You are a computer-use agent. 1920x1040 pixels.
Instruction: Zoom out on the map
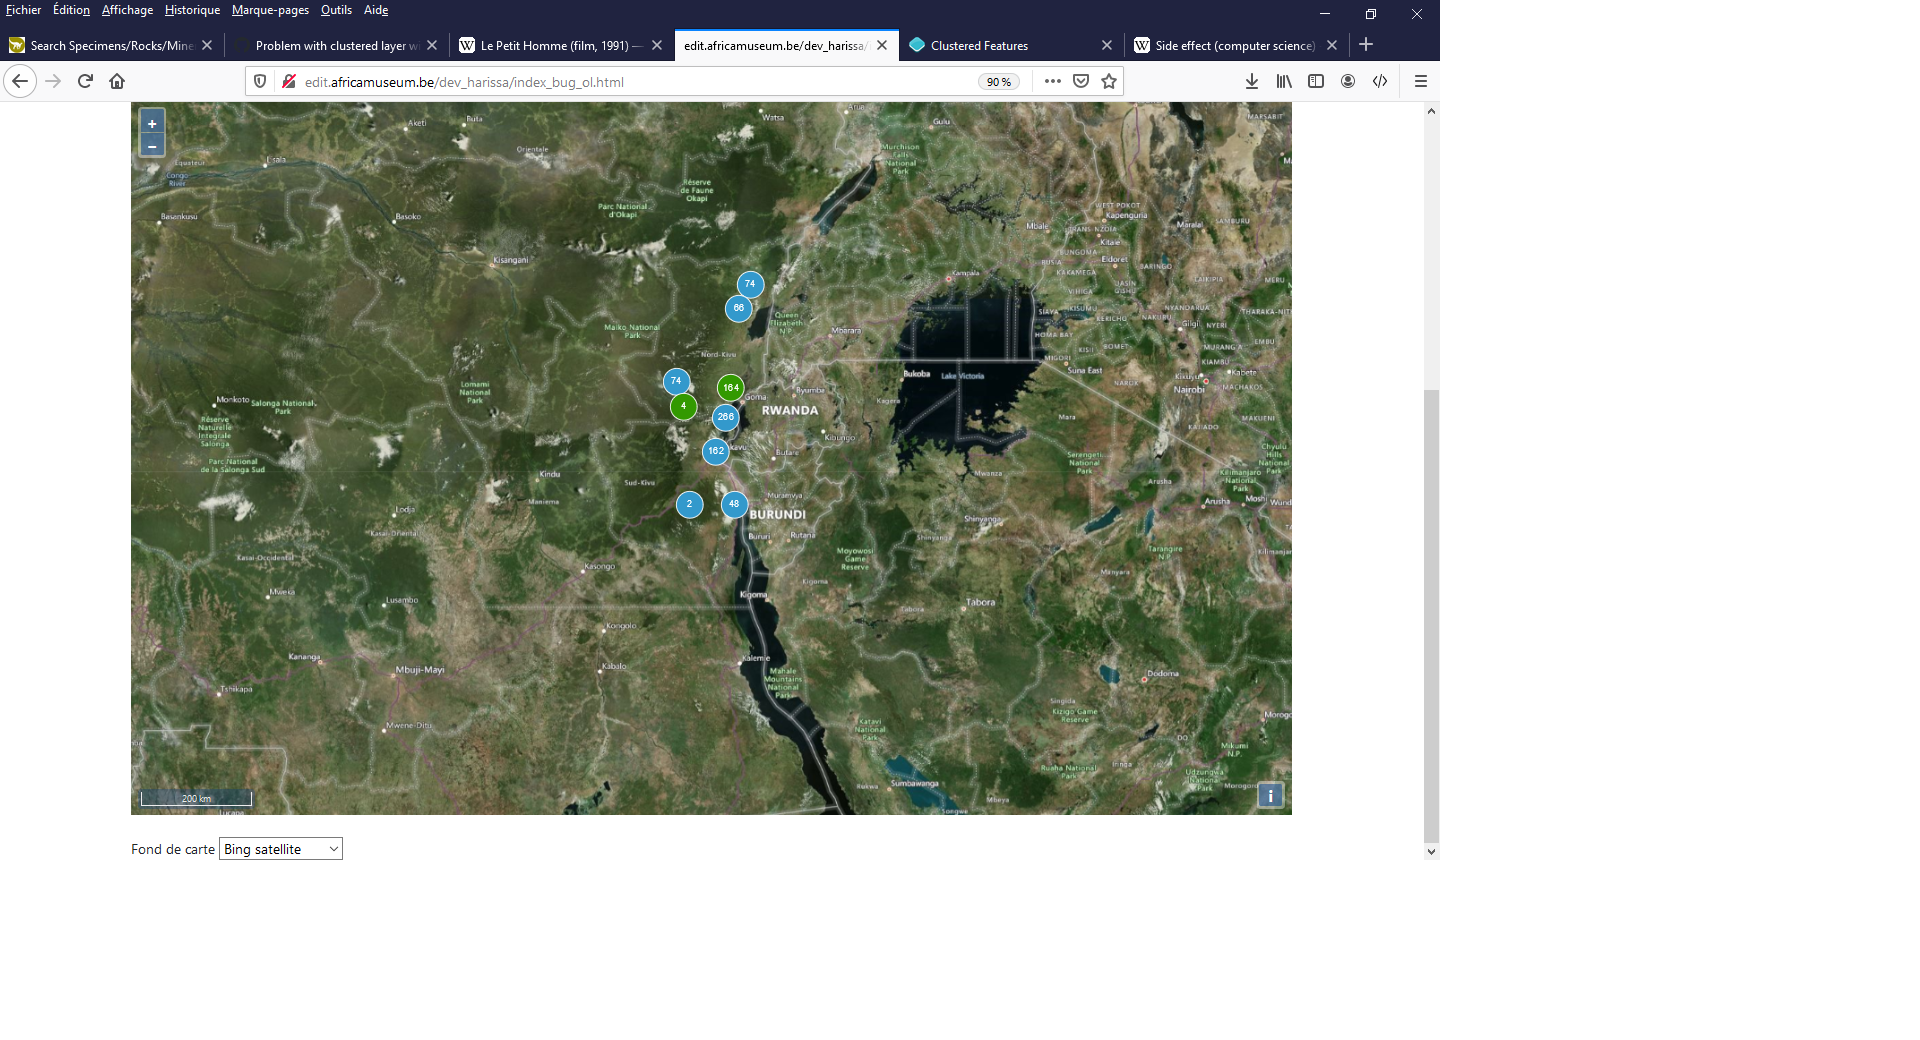tap(152, 146)
